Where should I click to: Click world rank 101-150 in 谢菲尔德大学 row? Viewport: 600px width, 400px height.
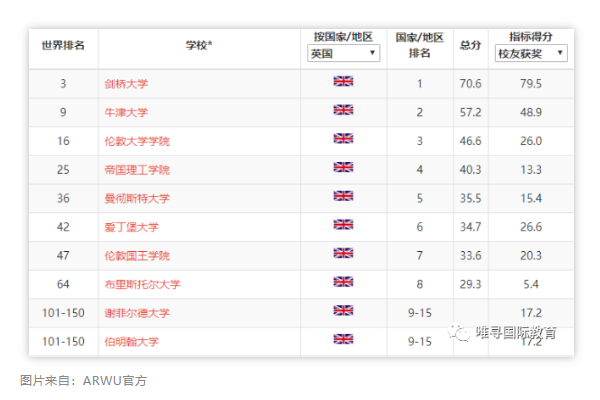click(63, 313)
